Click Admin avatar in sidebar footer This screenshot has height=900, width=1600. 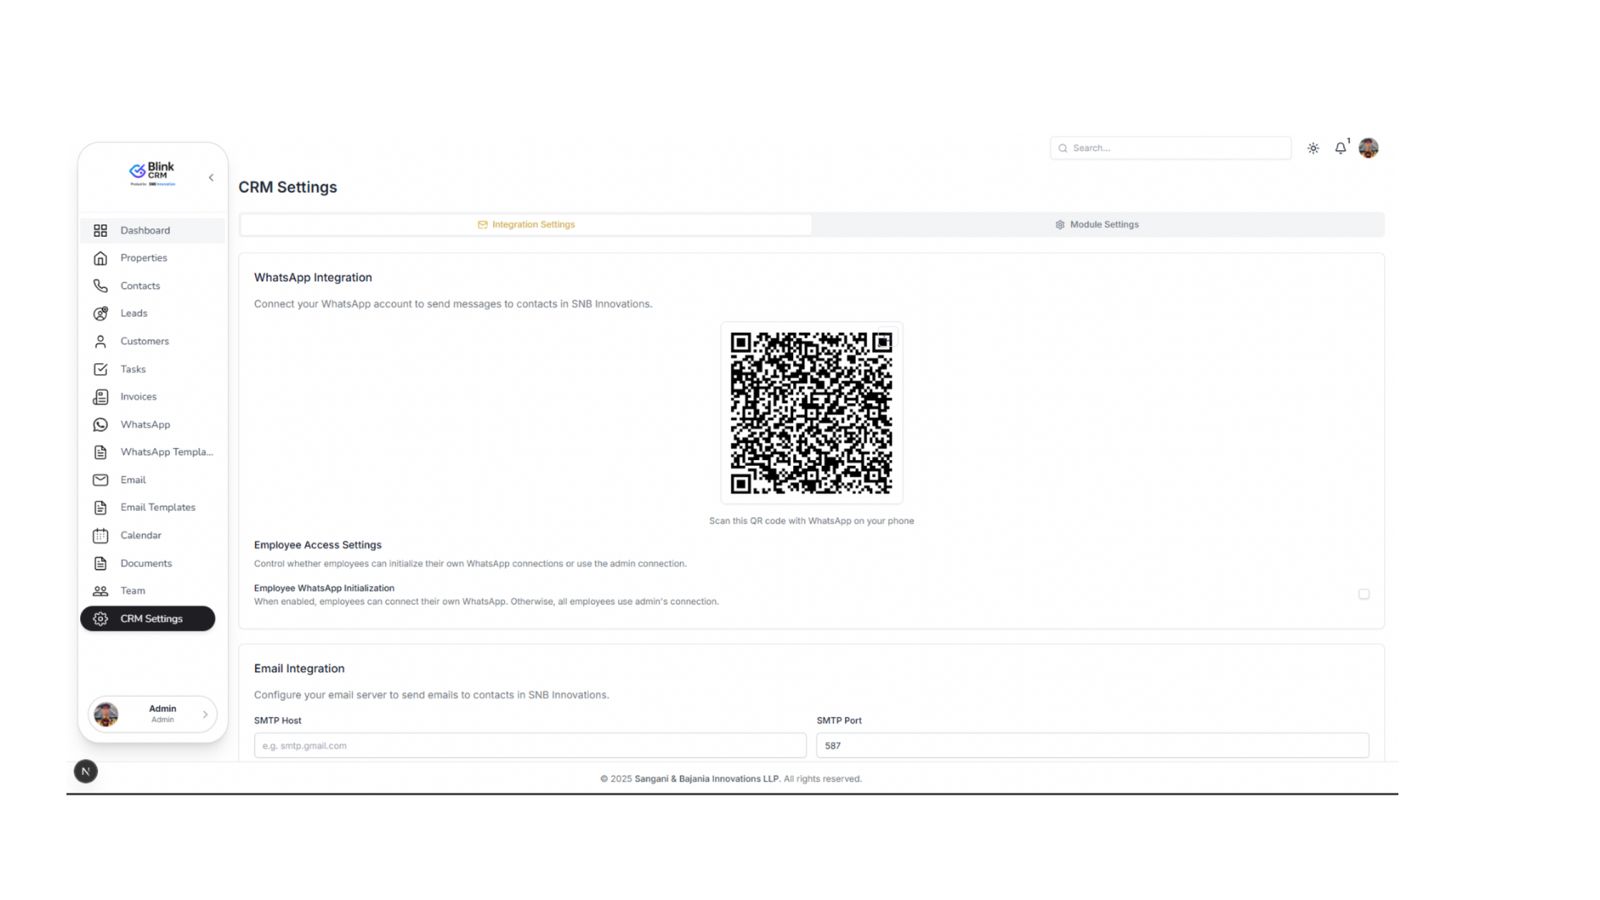[106, 714]
